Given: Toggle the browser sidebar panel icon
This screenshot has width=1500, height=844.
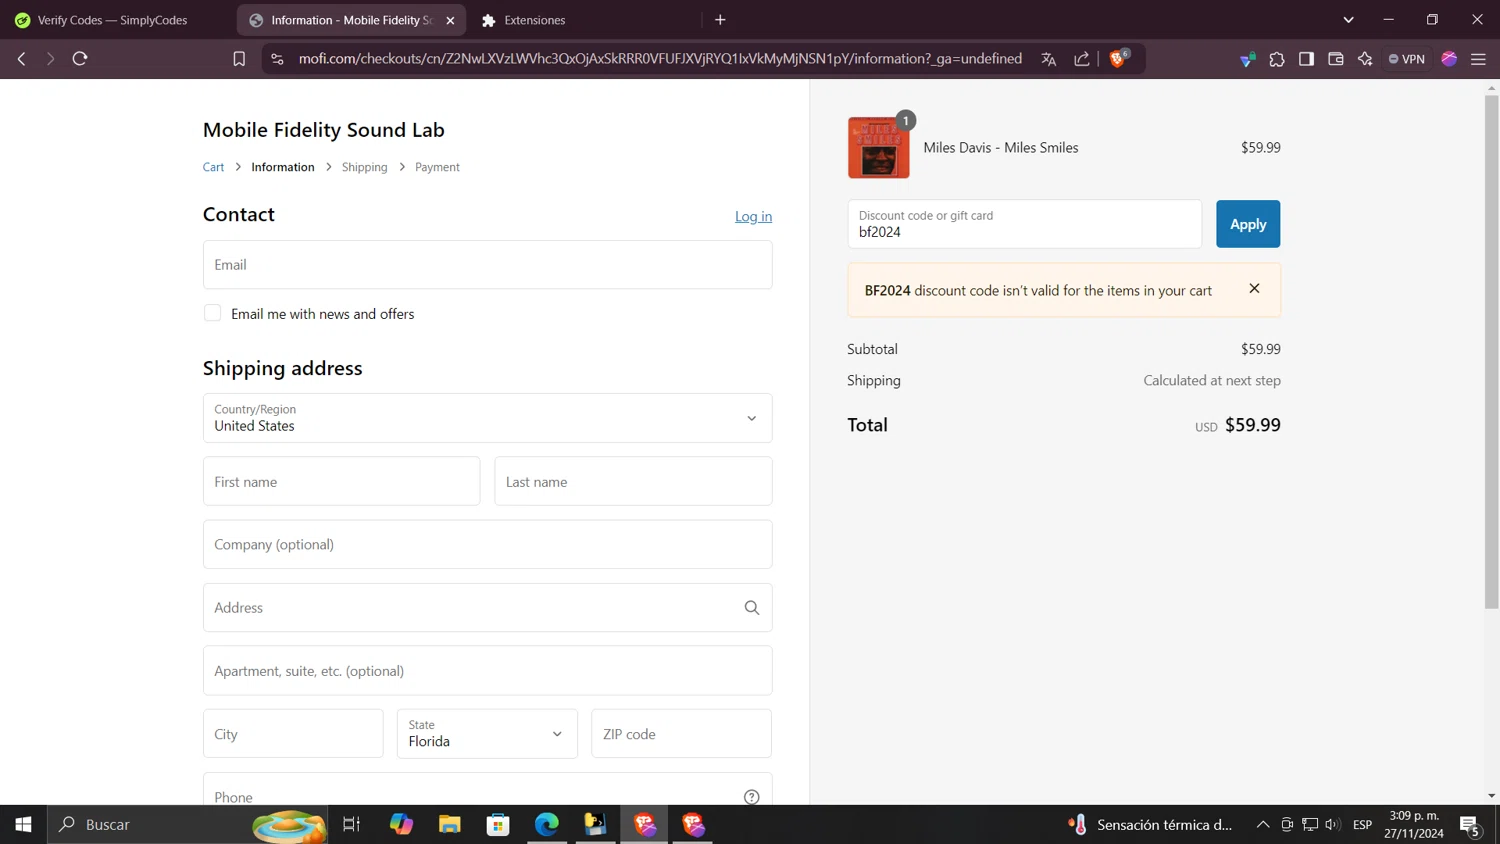Looking at the screenshot, I should [x=1306, y=59].
